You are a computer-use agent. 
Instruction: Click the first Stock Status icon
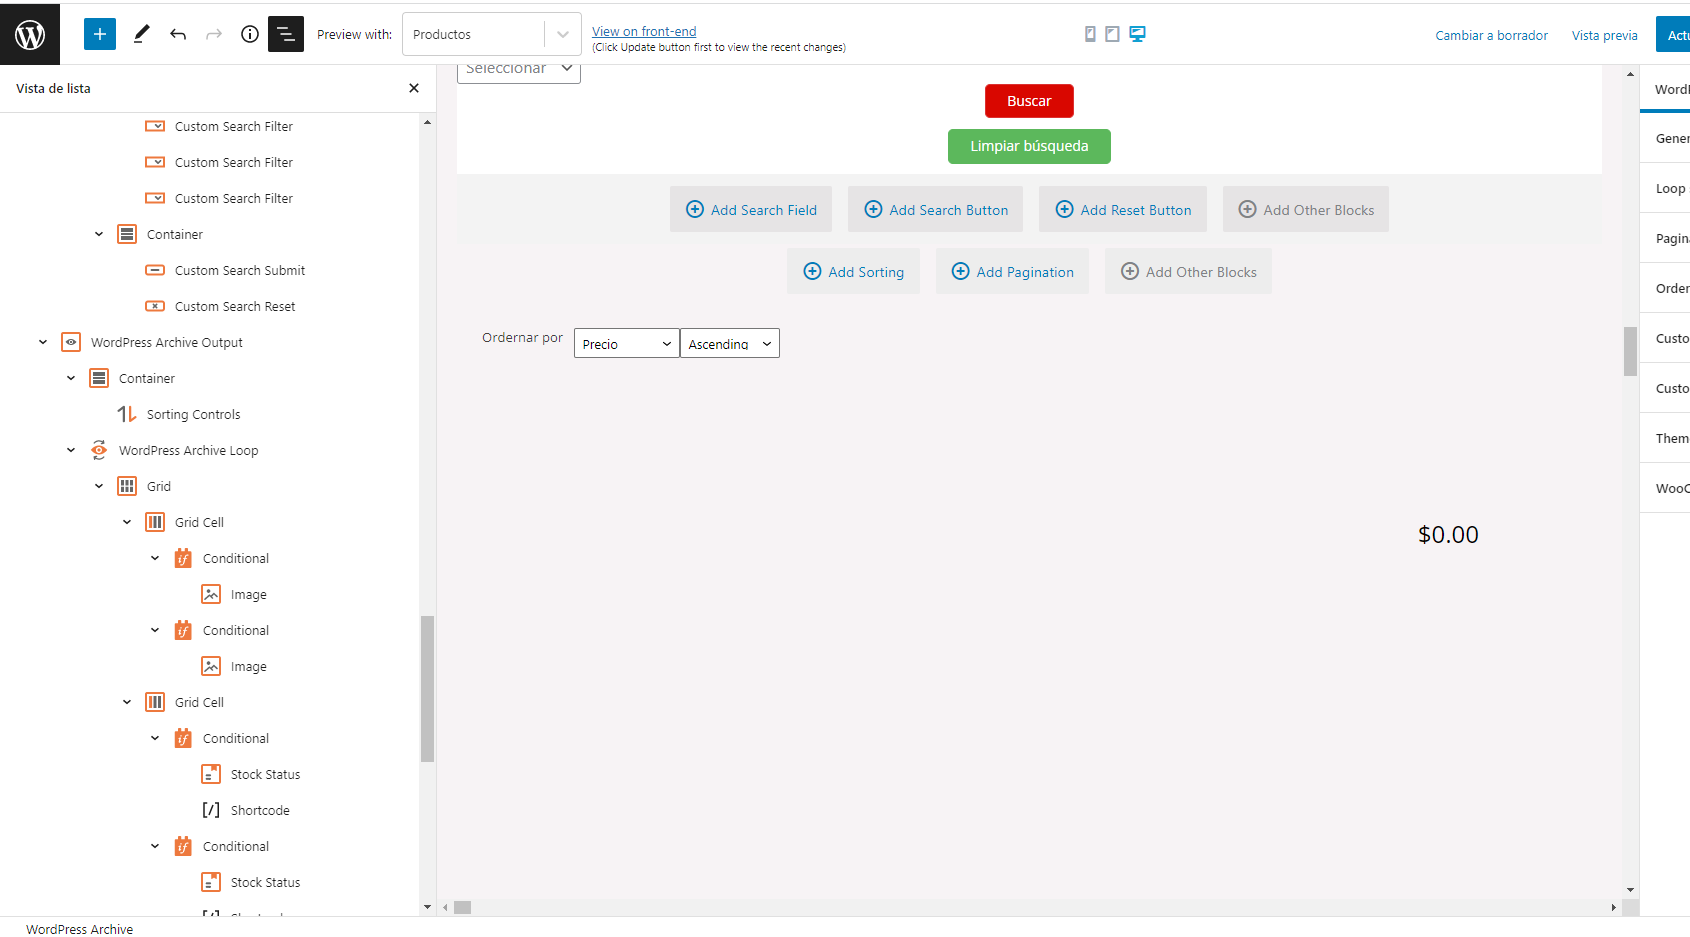pyautogui.click(x=211, y=774)
